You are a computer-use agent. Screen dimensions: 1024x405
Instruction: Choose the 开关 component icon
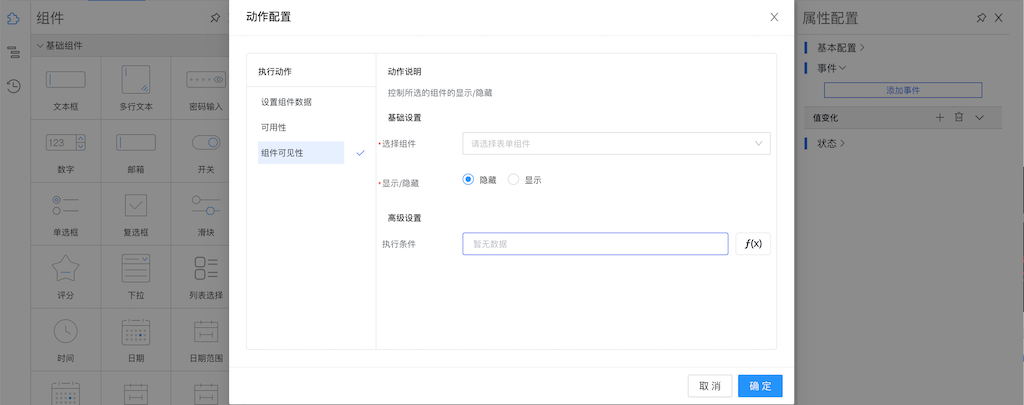206,142
